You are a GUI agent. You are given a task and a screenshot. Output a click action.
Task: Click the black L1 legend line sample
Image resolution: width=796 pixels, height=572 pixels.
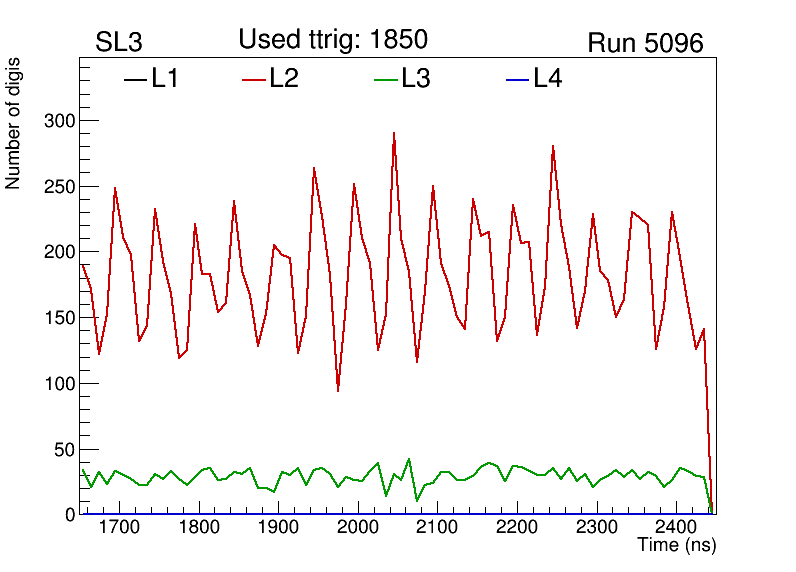point(135,80)
